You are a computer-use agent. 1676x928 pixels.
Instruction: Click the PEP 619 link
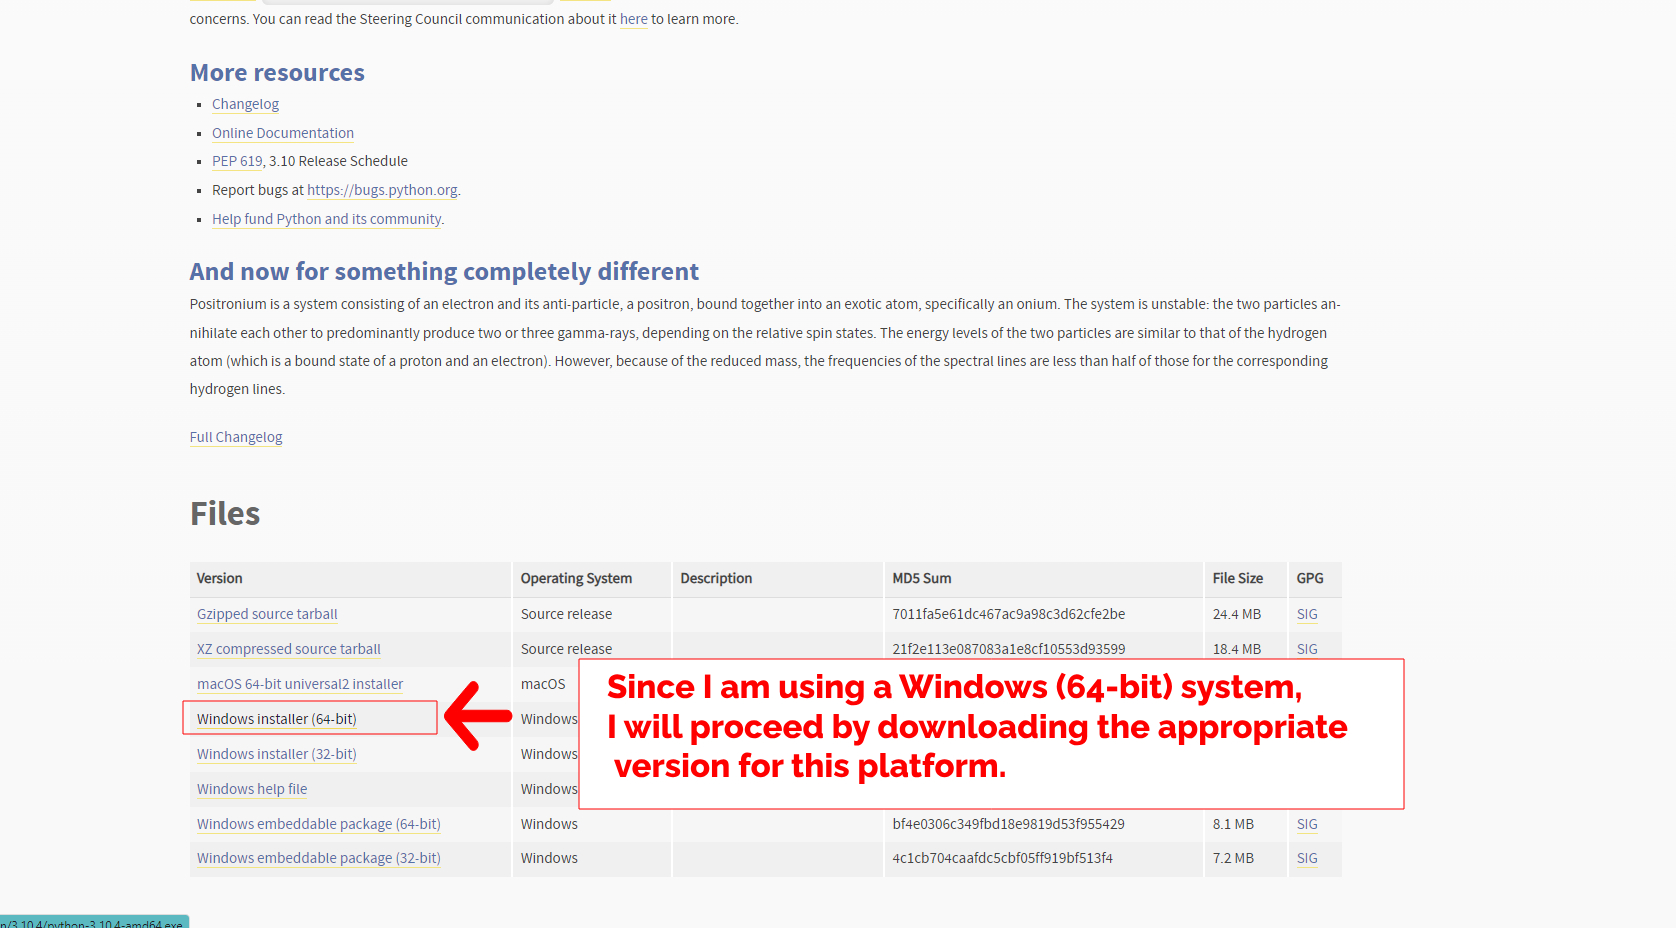[x=237, y=161]
